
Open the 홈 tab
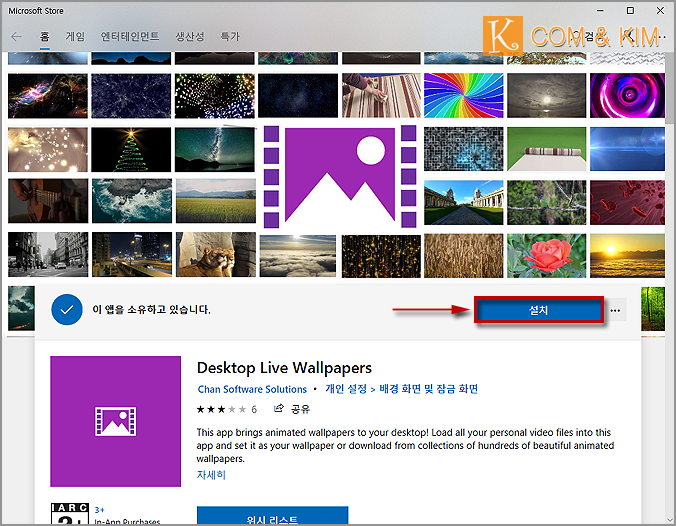click(45, 37)
